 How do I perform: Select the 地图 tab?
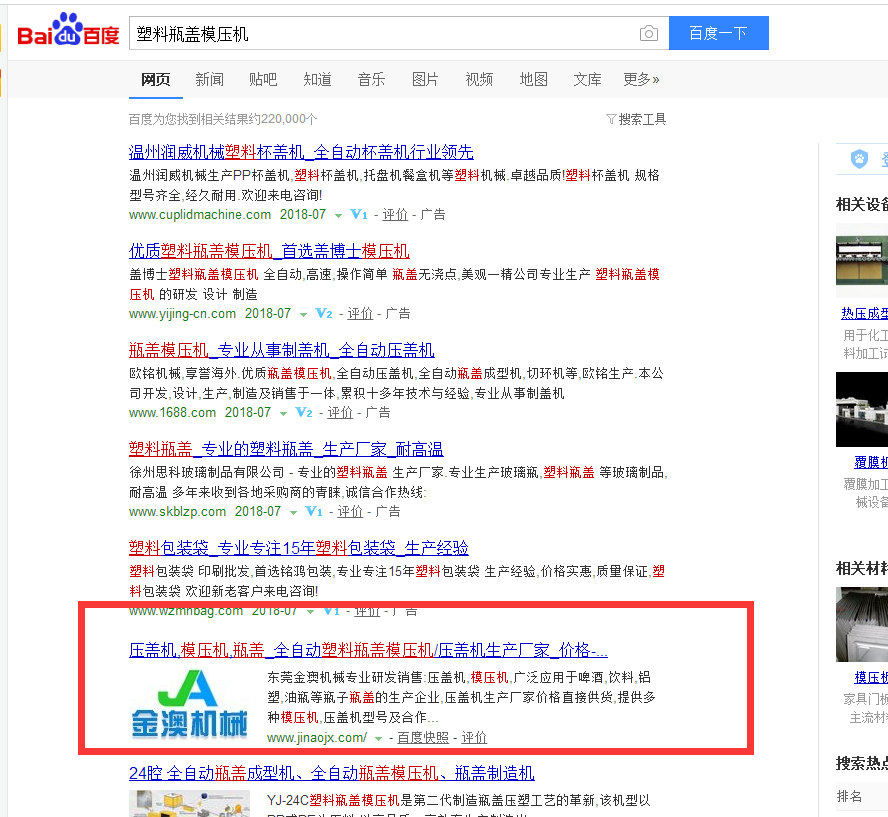click(533, 80)
